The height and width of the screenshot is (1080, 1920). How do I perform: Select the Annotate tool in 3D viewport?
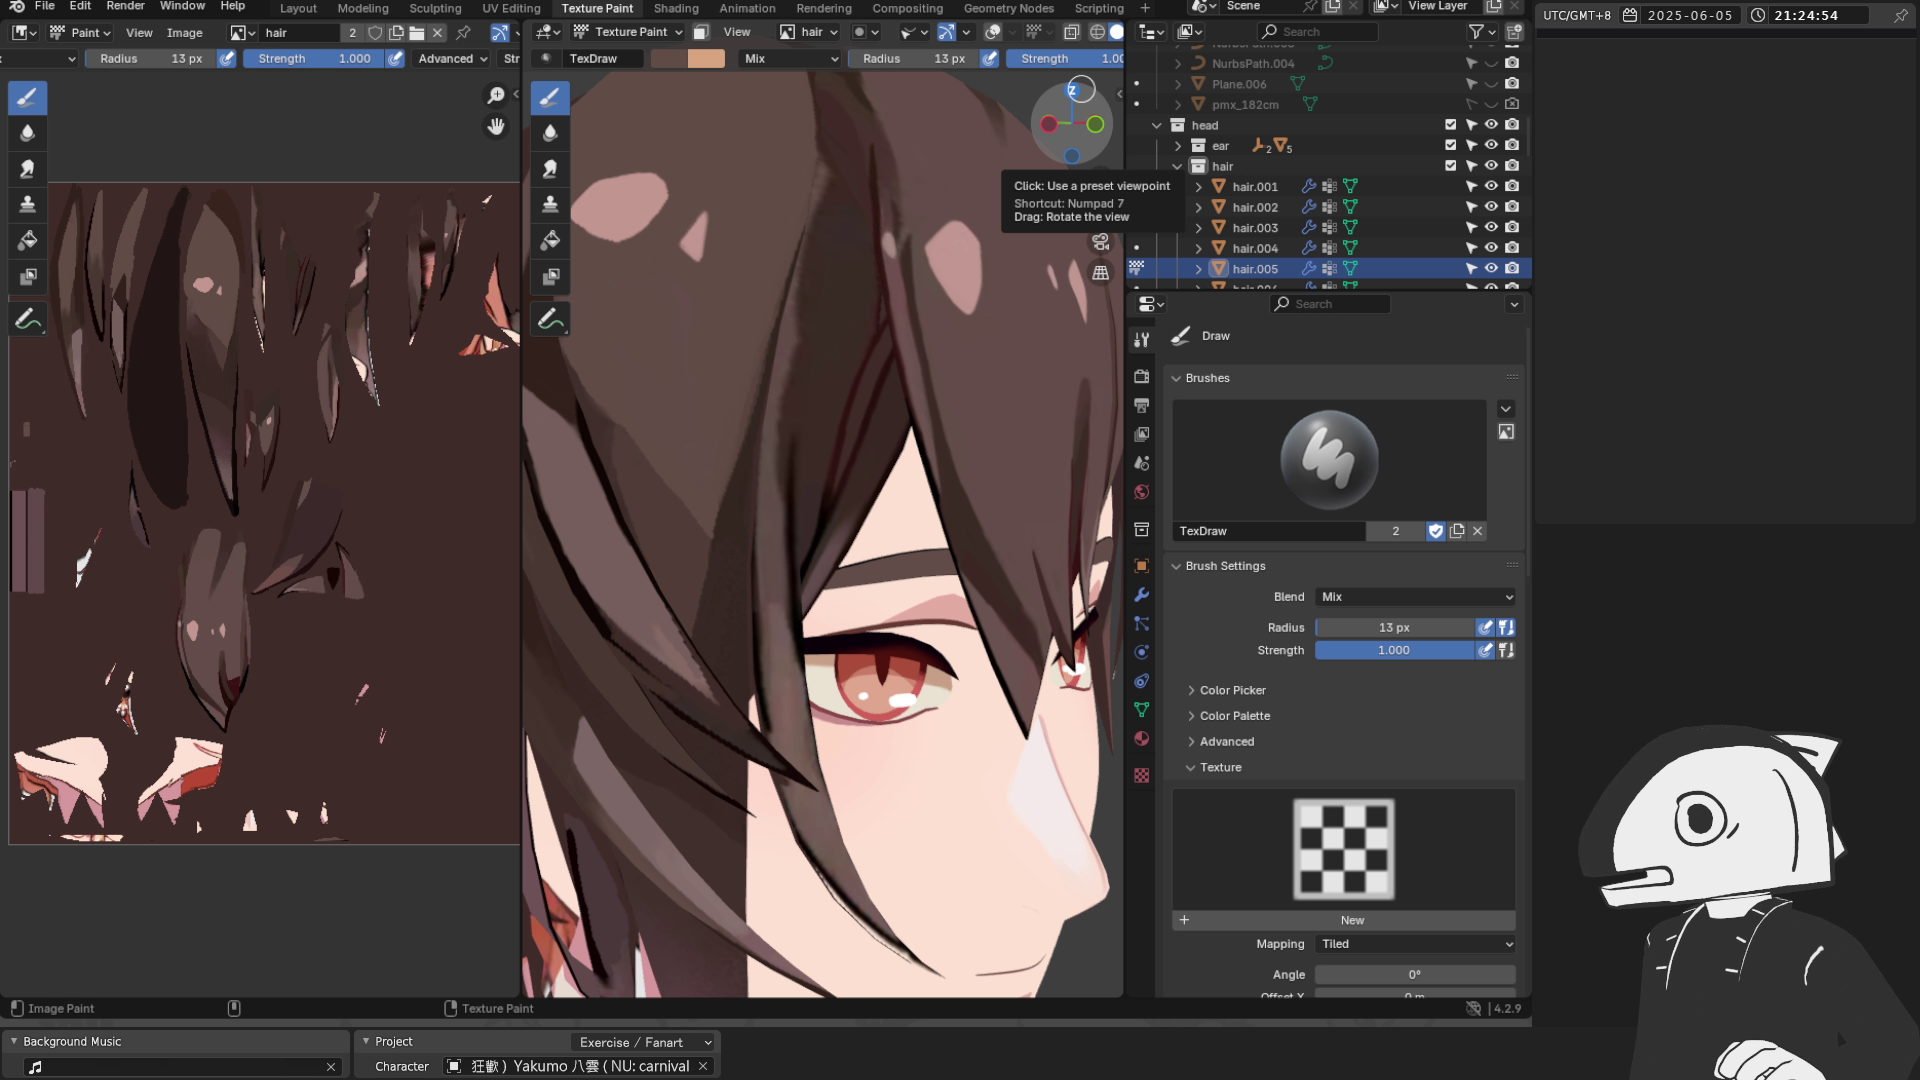(549, 320)
